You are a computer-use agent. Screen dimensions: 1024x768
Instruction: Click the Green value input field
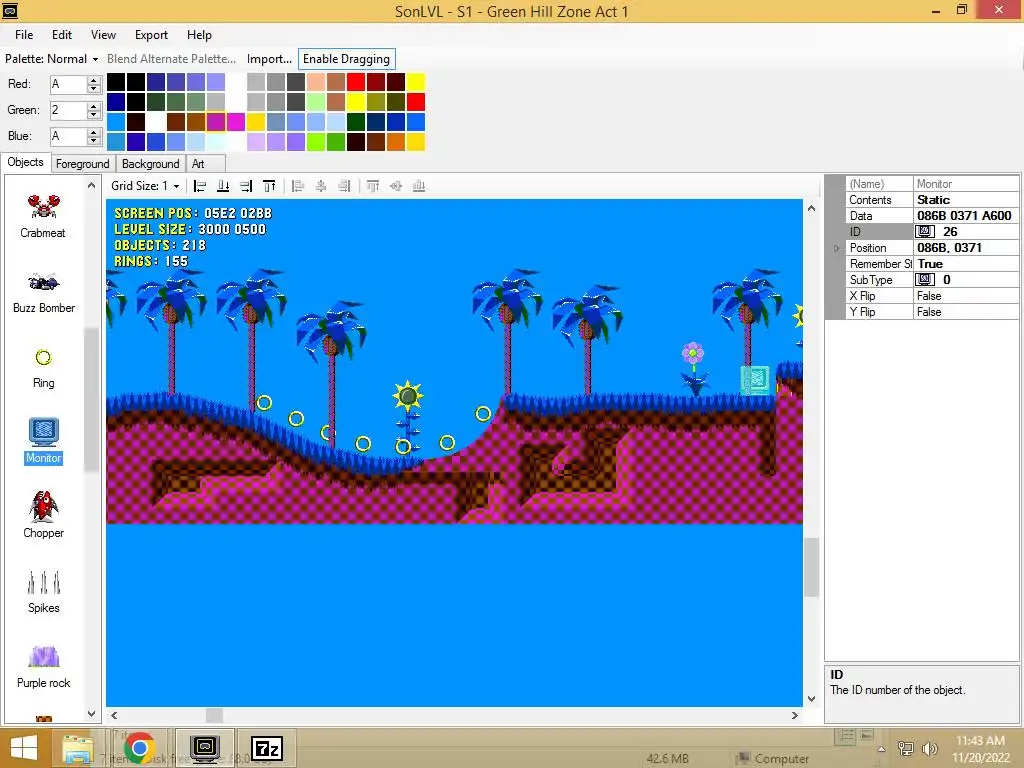(x=69, y=110)
